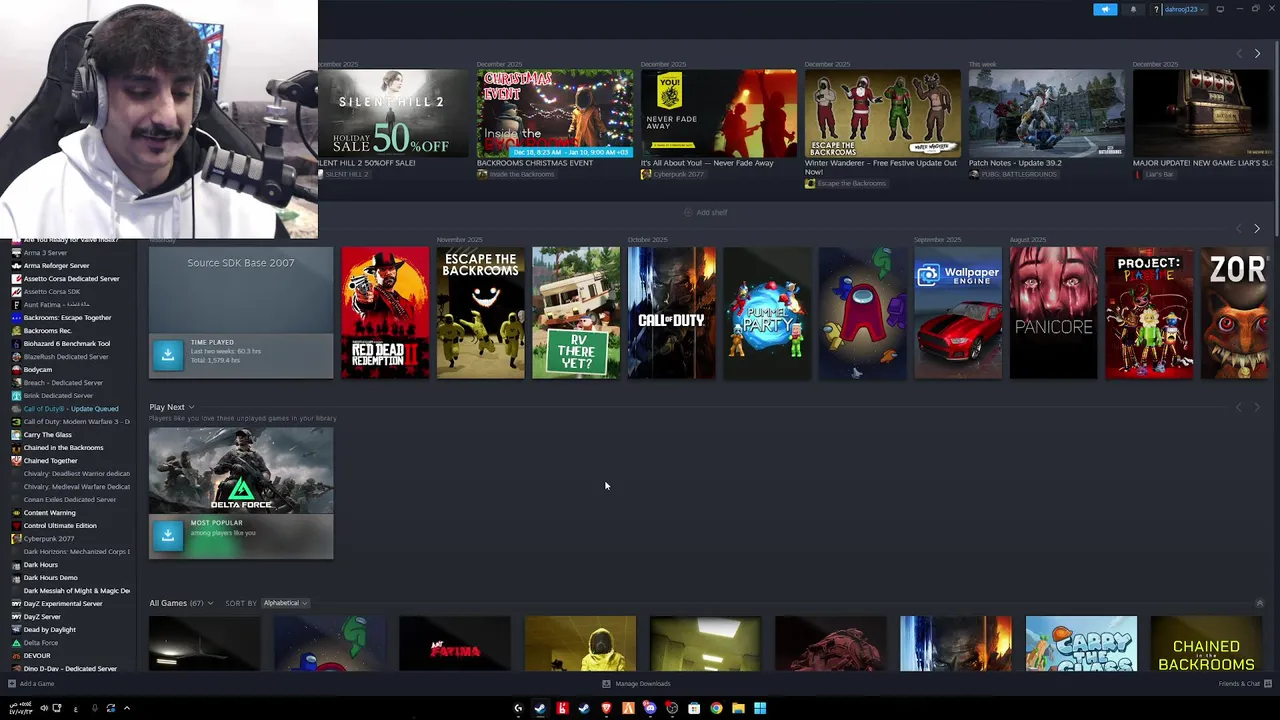
Task: Click the Windows Start button in taskbar
Action: 760,708
